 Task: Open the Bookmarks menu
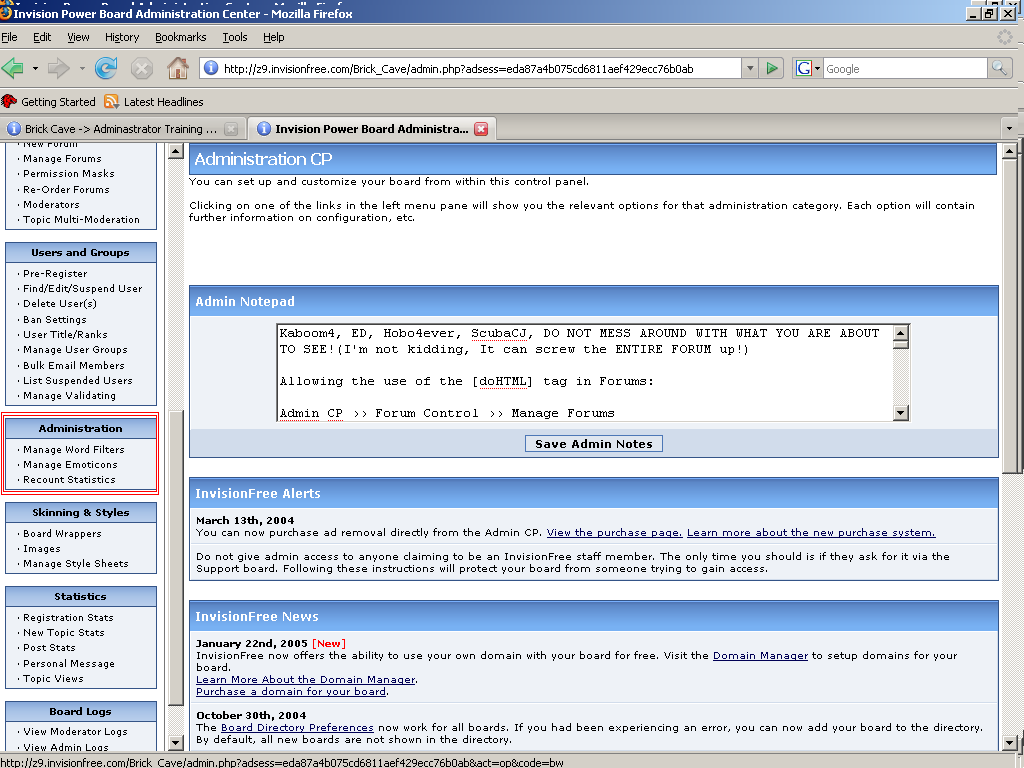click(x=180, y=37)
